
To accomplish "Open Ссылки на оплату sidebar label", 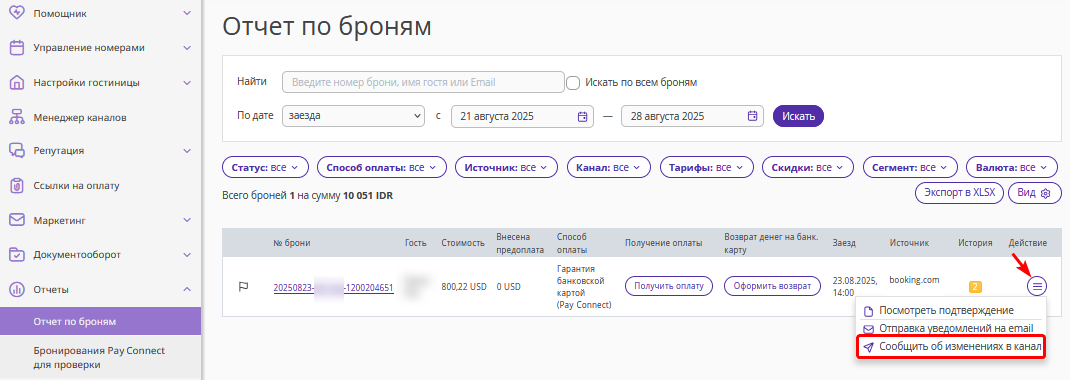I will 76,186.
